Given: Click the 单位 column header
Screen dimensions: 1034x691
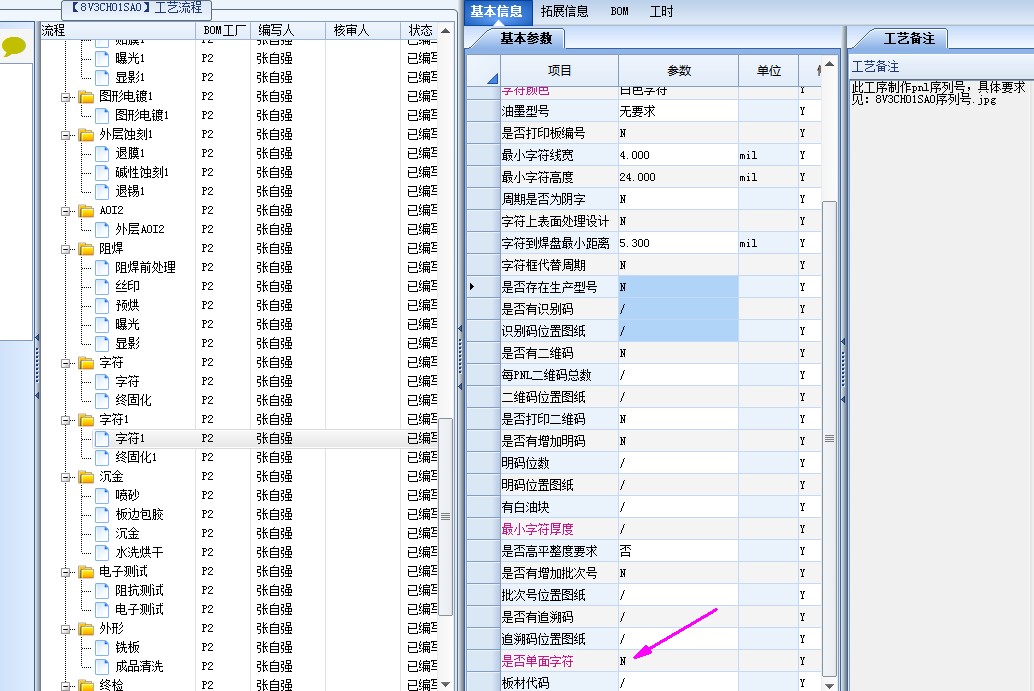Looking at the screenshot, I should pos(769,71).
